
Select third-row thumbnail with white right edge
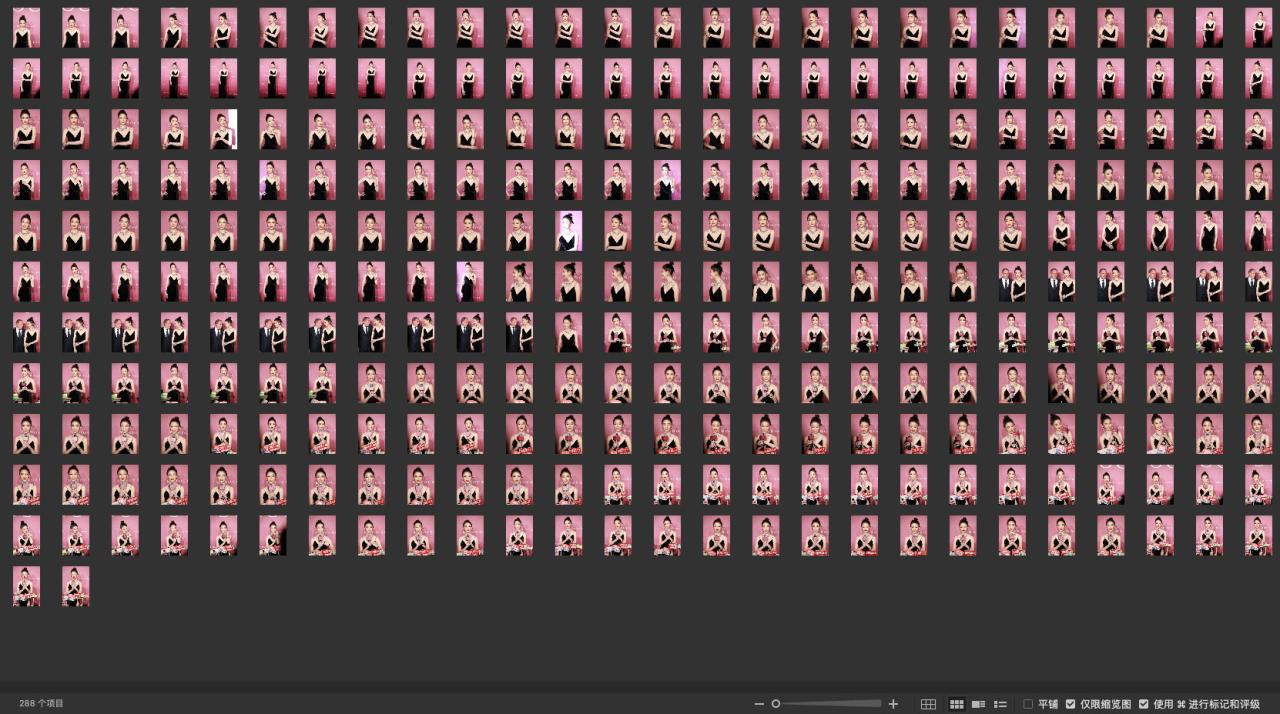(x=224, y=130)
